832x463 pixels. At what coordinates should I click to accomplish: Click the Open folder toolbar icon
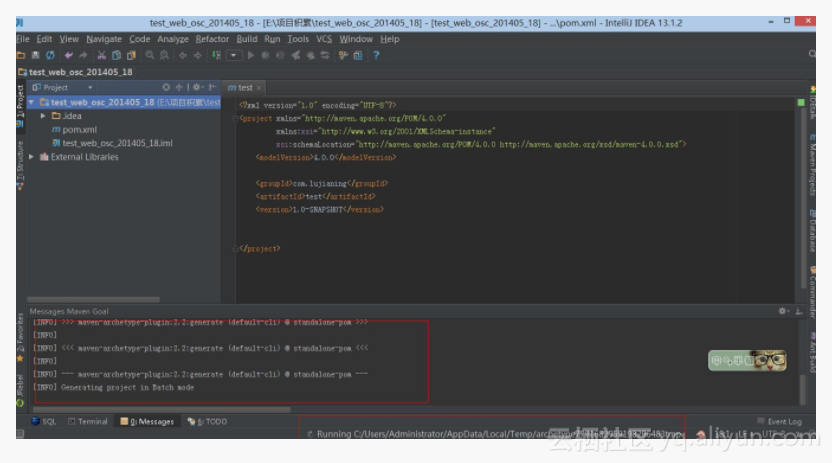coord(21,55)
